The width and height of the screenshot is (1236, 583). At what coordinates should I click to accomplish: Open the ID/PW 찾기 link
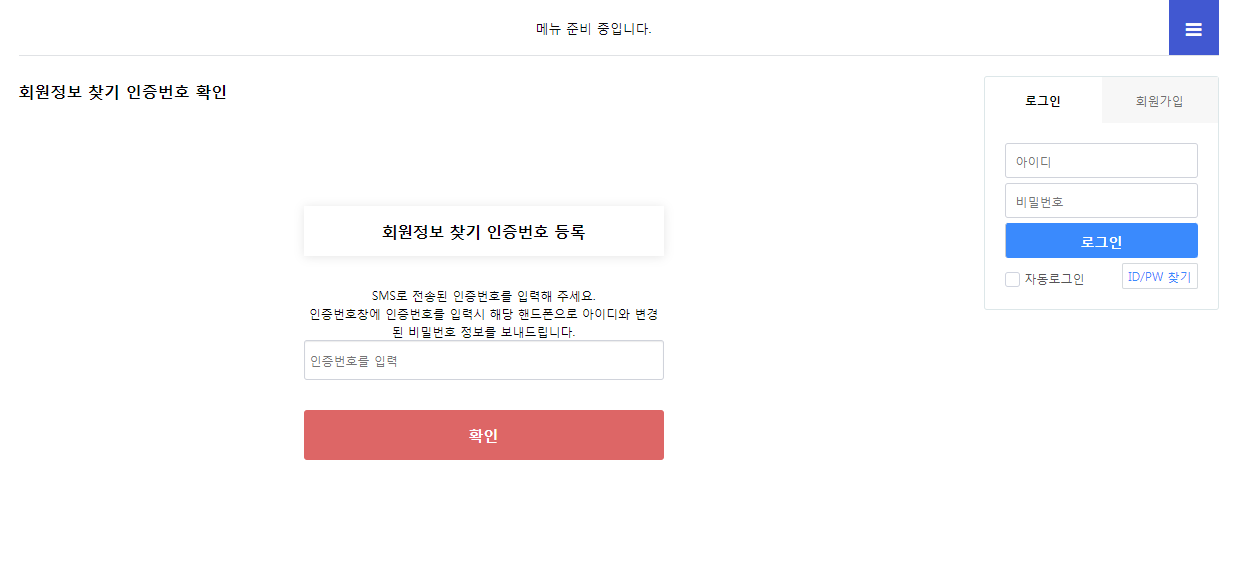(x=1159, y=277)
